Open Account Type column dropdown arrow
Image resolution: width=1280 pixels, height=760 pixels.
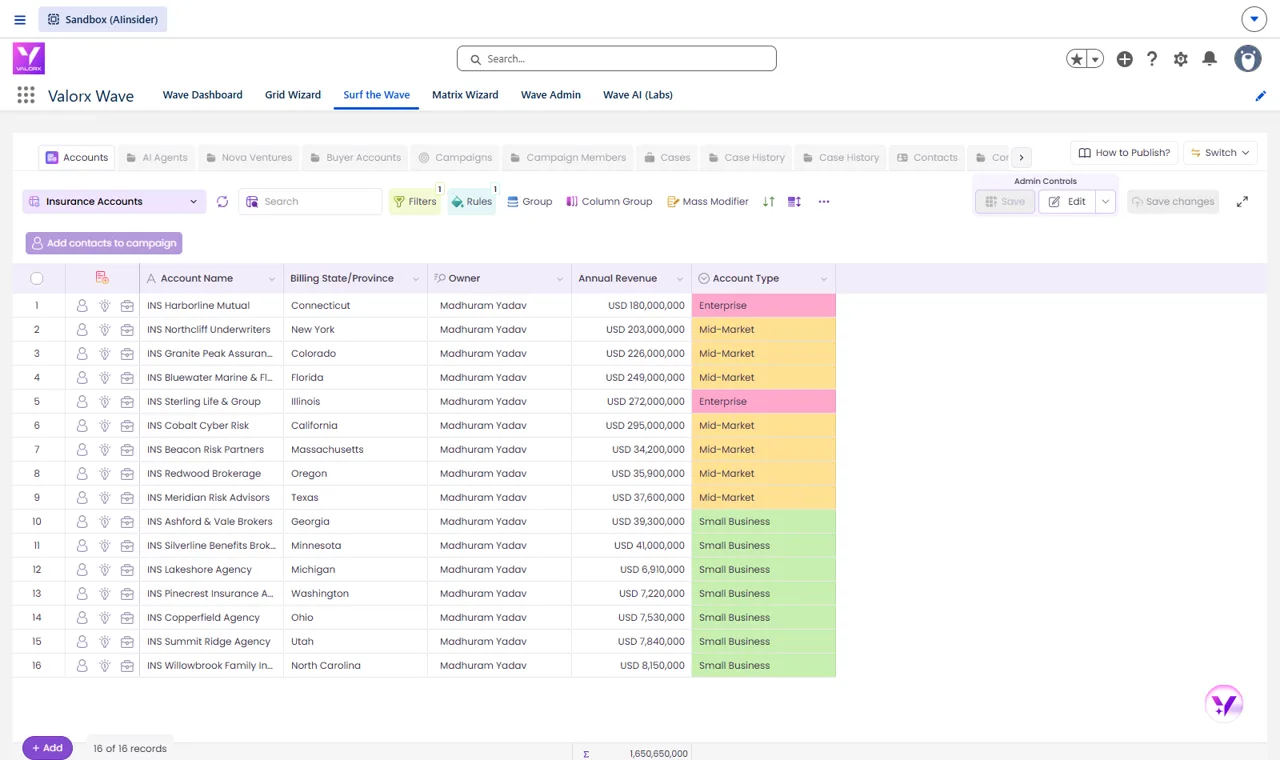pyautogui.click(x=824, y=279)
